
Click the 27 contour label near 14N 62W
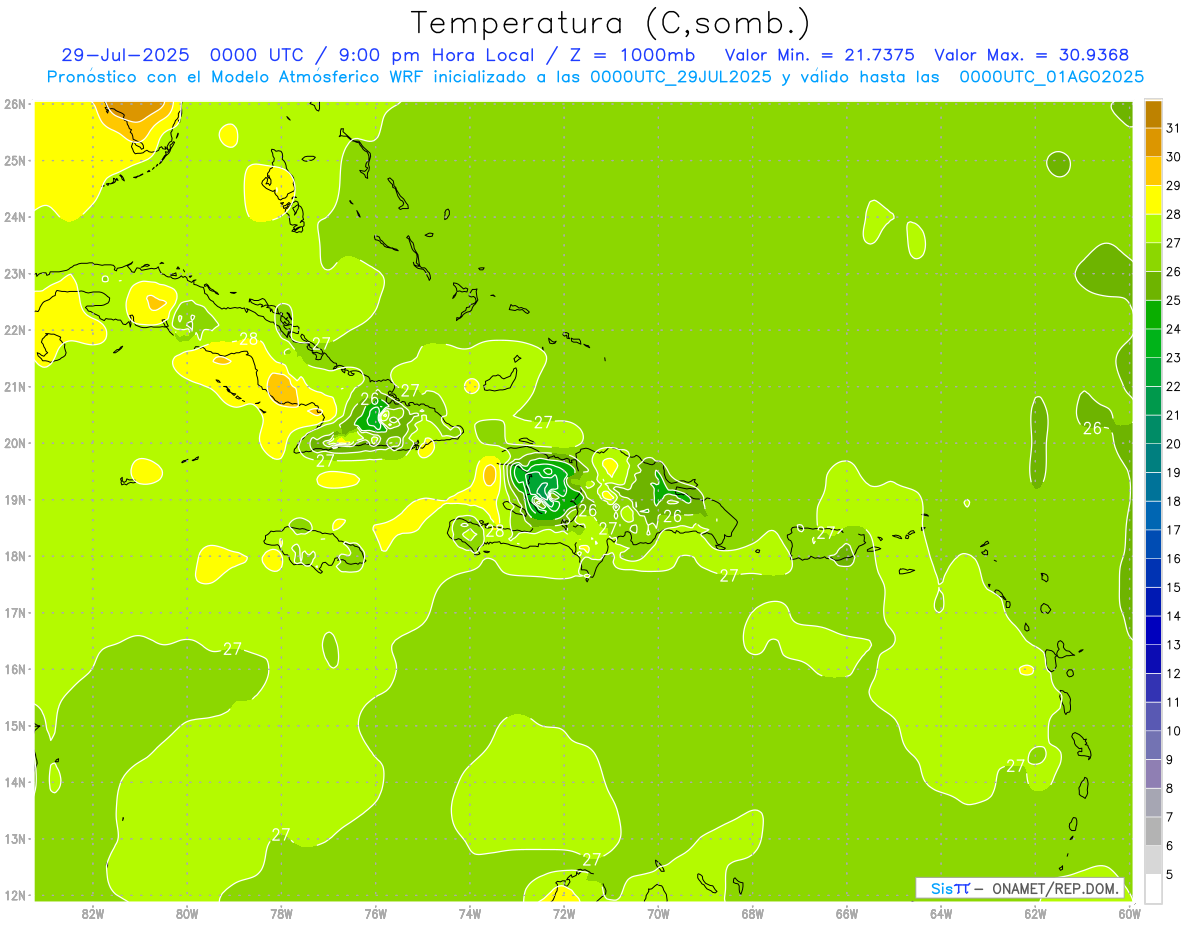point(1015,766)
